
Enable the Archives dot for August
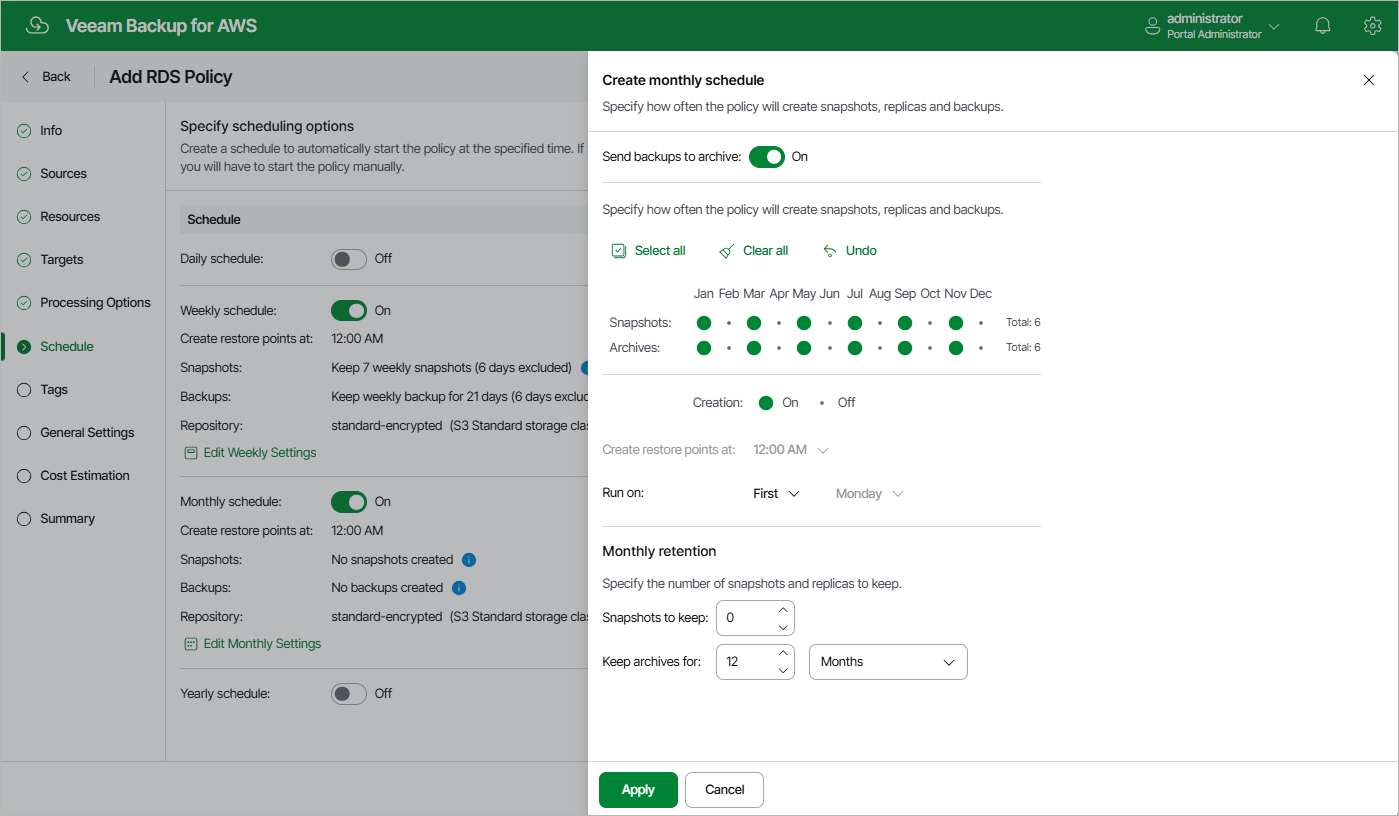point(880,348)
